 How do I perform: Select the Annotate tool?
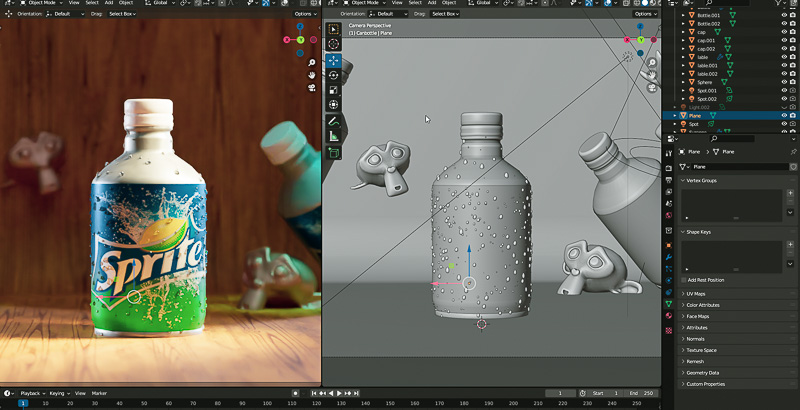pyautogui.click(x=334, y=121)
